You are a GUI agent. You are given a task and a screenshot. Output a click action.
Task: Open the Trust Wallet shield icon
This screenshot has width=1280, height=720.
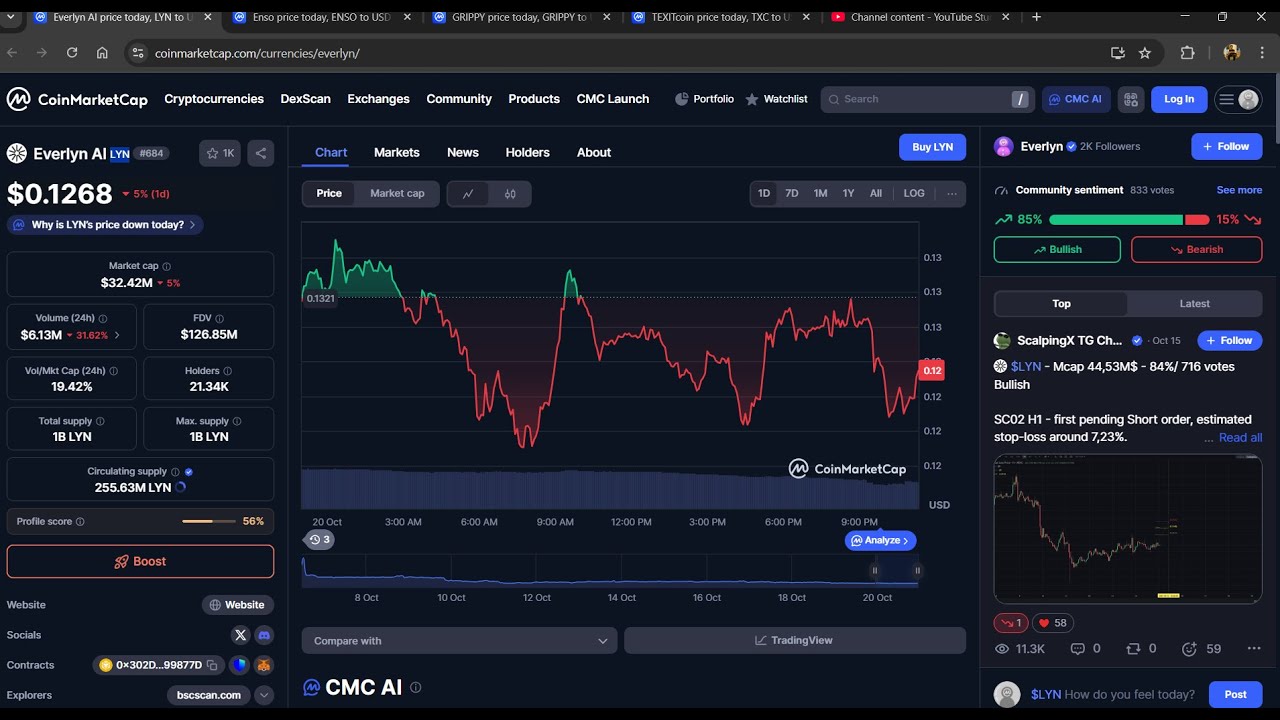click(x=239, y=665)
